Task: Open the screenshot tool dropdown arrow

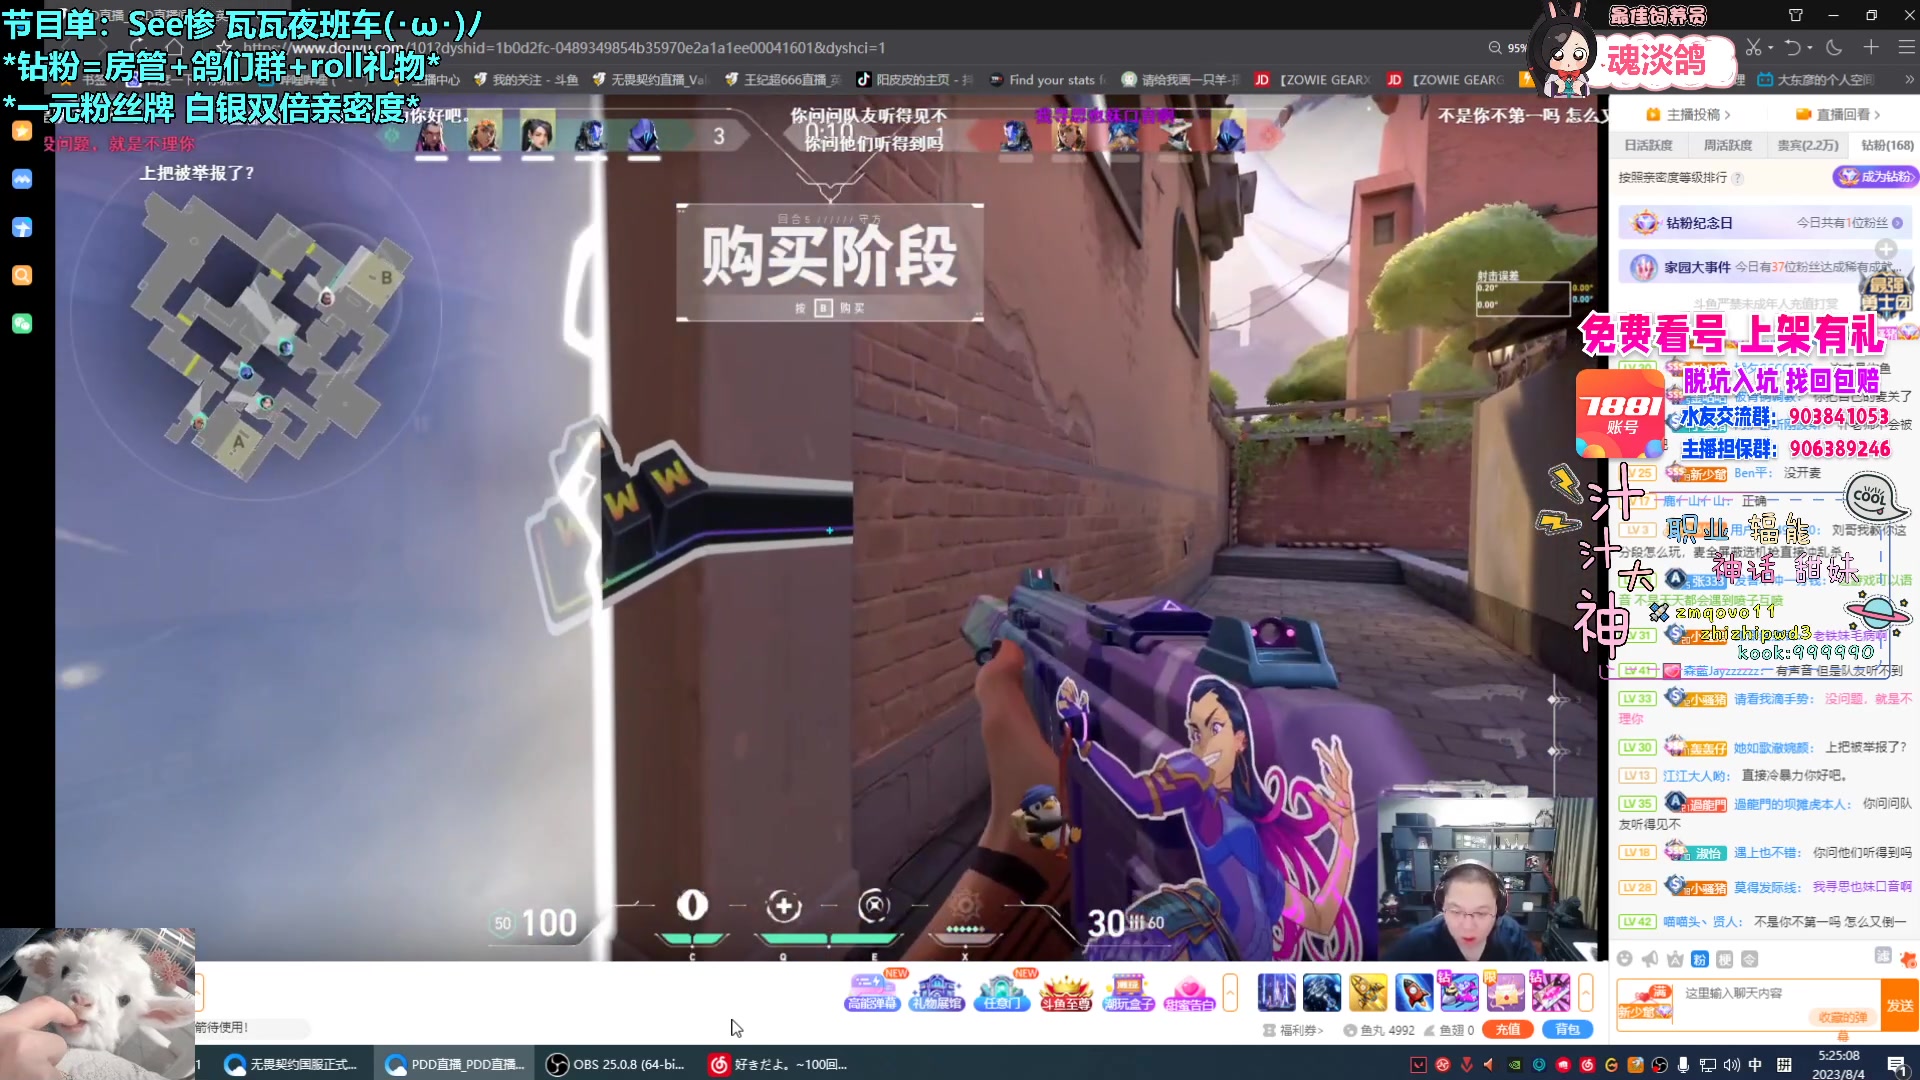Action: 1770,47
